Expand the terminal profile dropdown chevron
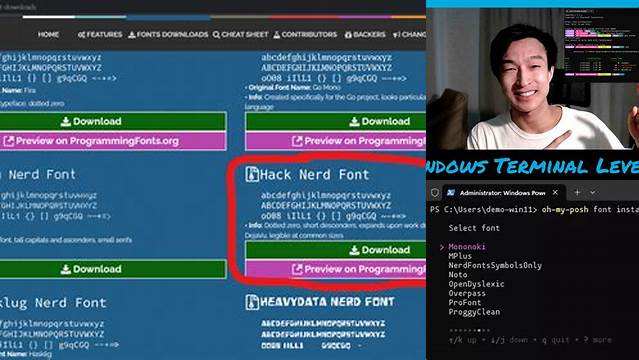This screenshot has height=360, width=639. coord(593,192)
